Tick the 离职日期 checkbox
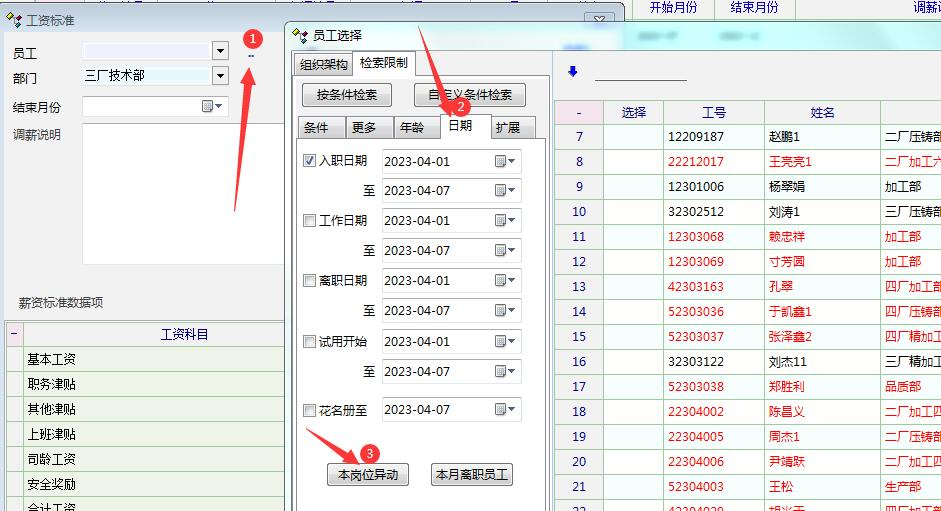The height and width of the screenshot is (511, 941). (x=310, y=281)
